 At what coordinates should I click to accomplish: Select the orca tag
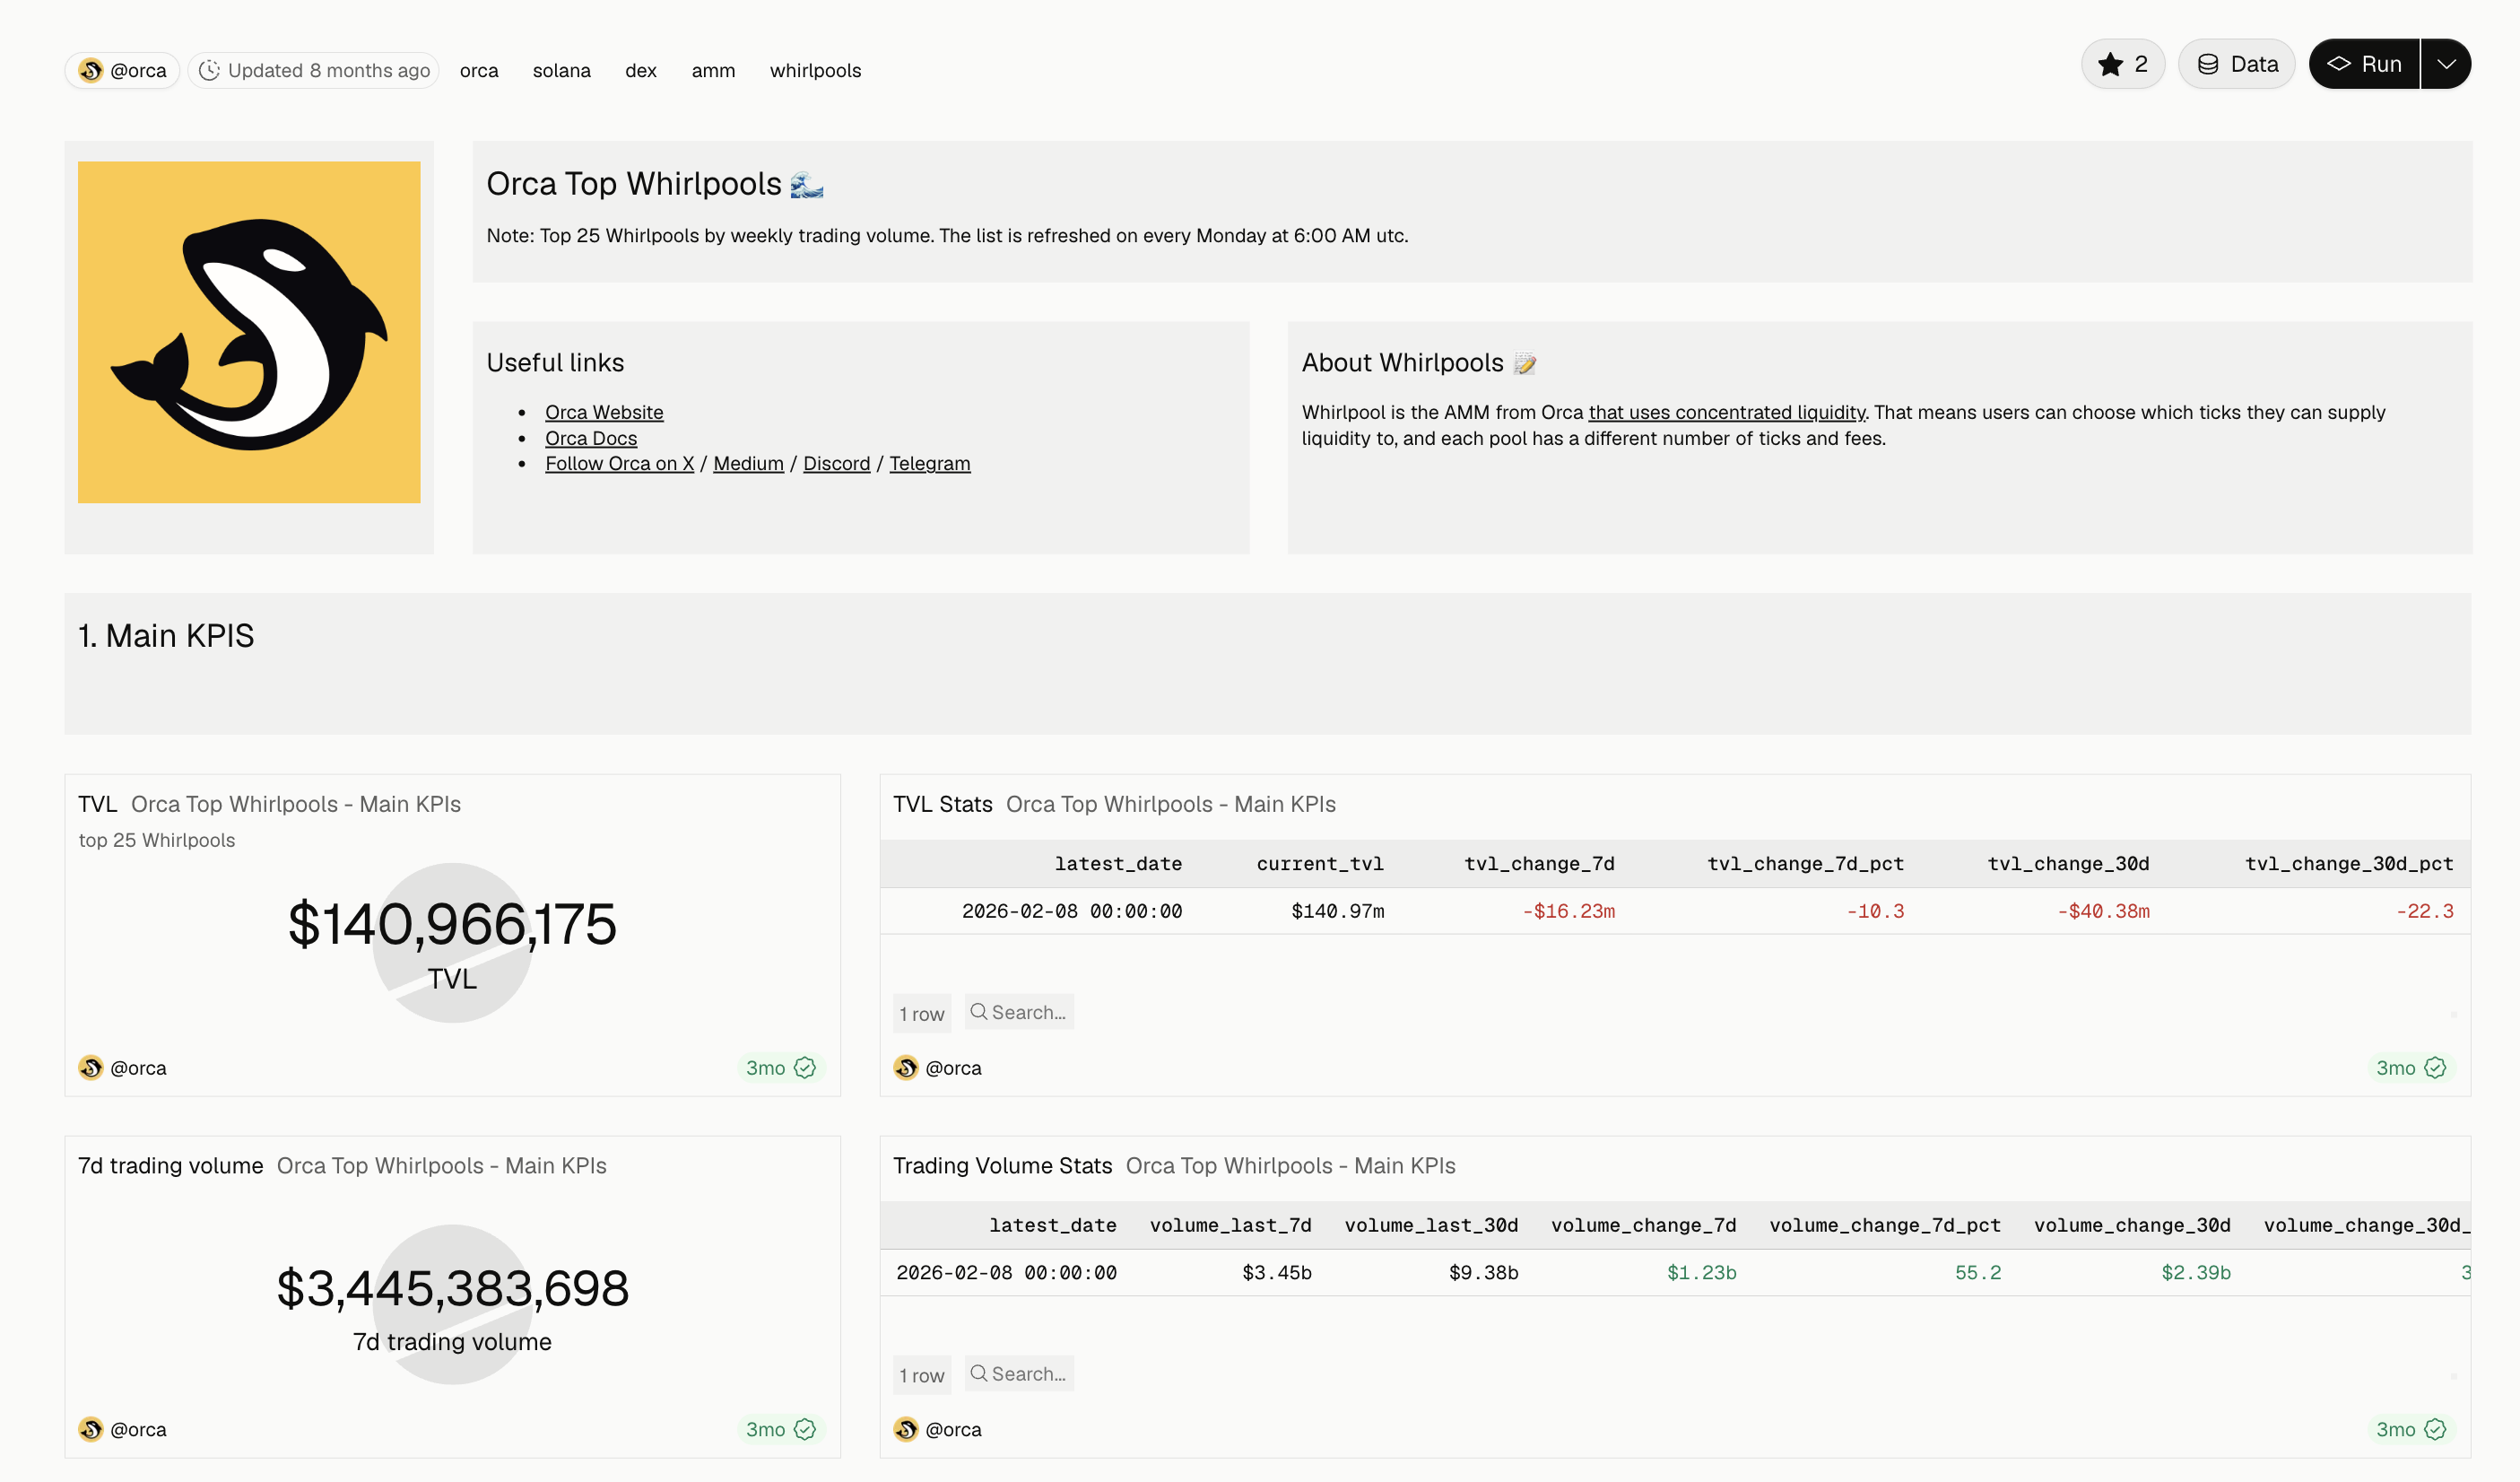click(x=479, y=71)
